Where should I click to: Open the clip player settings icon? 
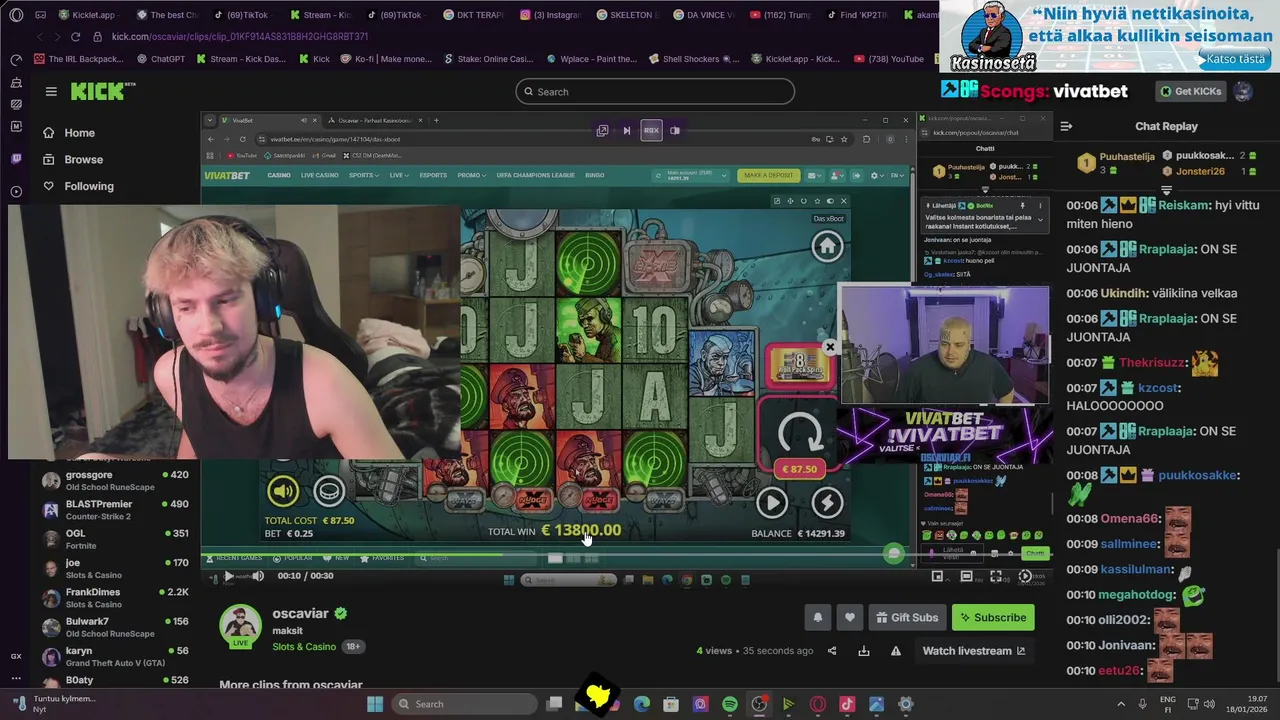pyautogui.click(x=1025, y=576)
